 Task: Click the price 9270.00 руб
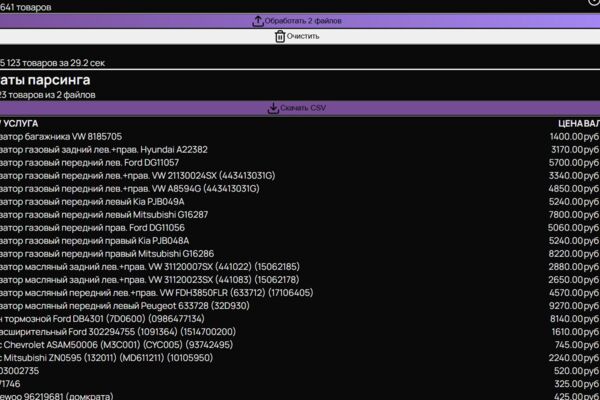[574, 306]
